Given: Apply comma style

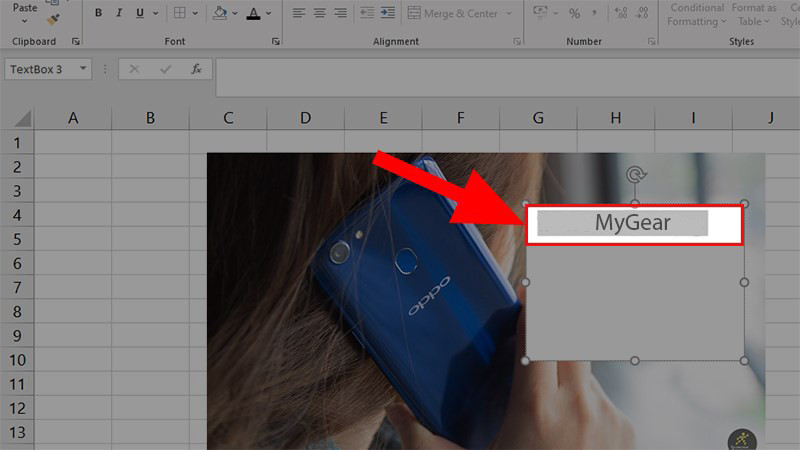Looking at the screenshot, I should 594,13.
